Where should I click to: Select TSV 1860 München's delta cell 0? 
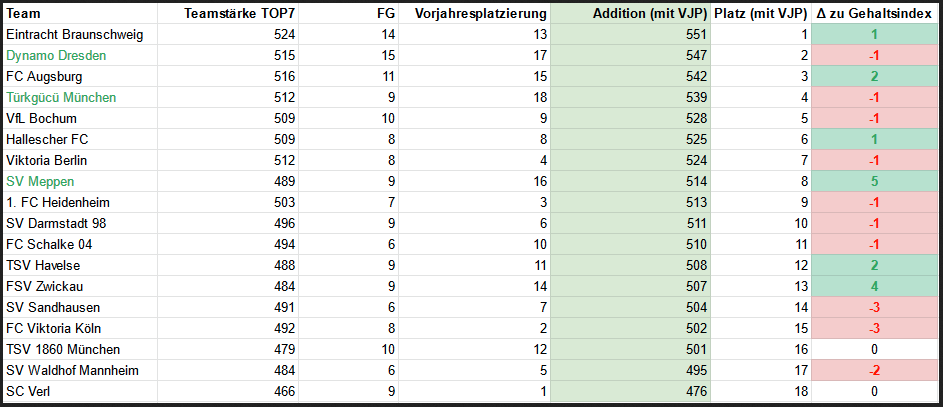coord(874,349)
